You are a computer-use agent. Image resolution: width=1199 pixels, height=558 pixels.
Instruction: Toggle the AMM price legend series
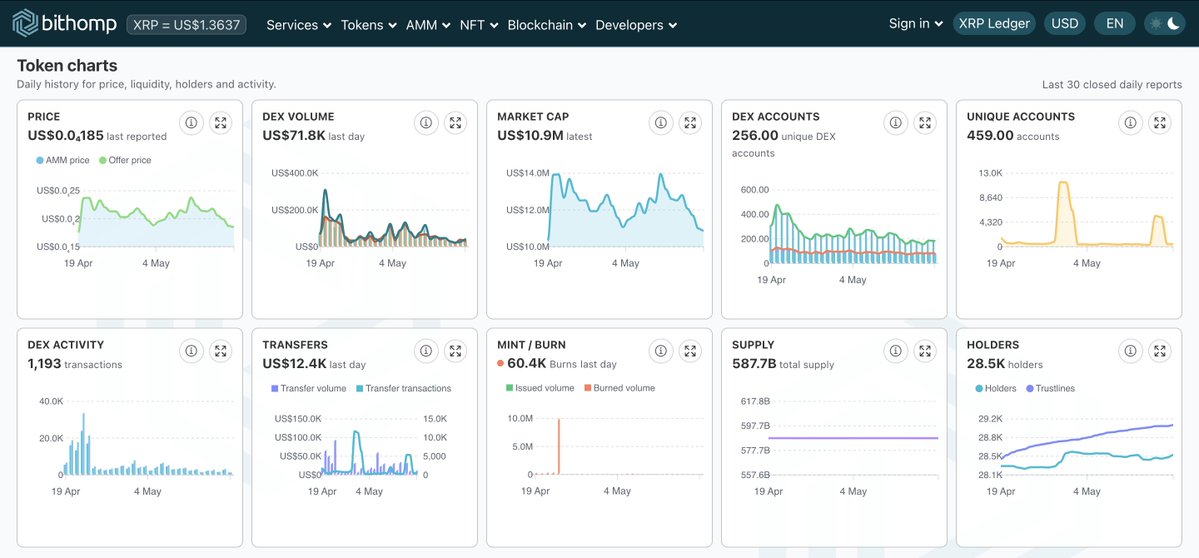63,161
